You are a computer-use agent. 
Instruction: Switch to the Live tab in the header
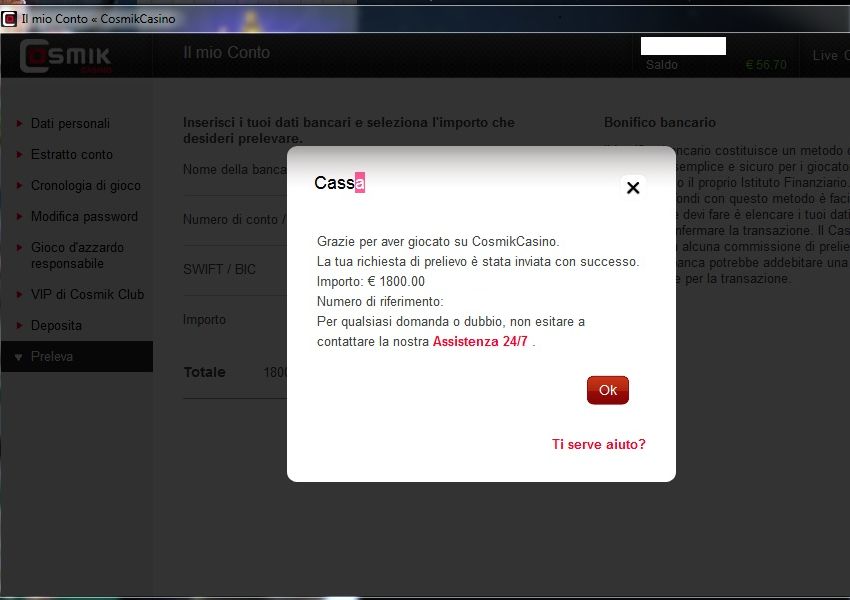point(829,56)
